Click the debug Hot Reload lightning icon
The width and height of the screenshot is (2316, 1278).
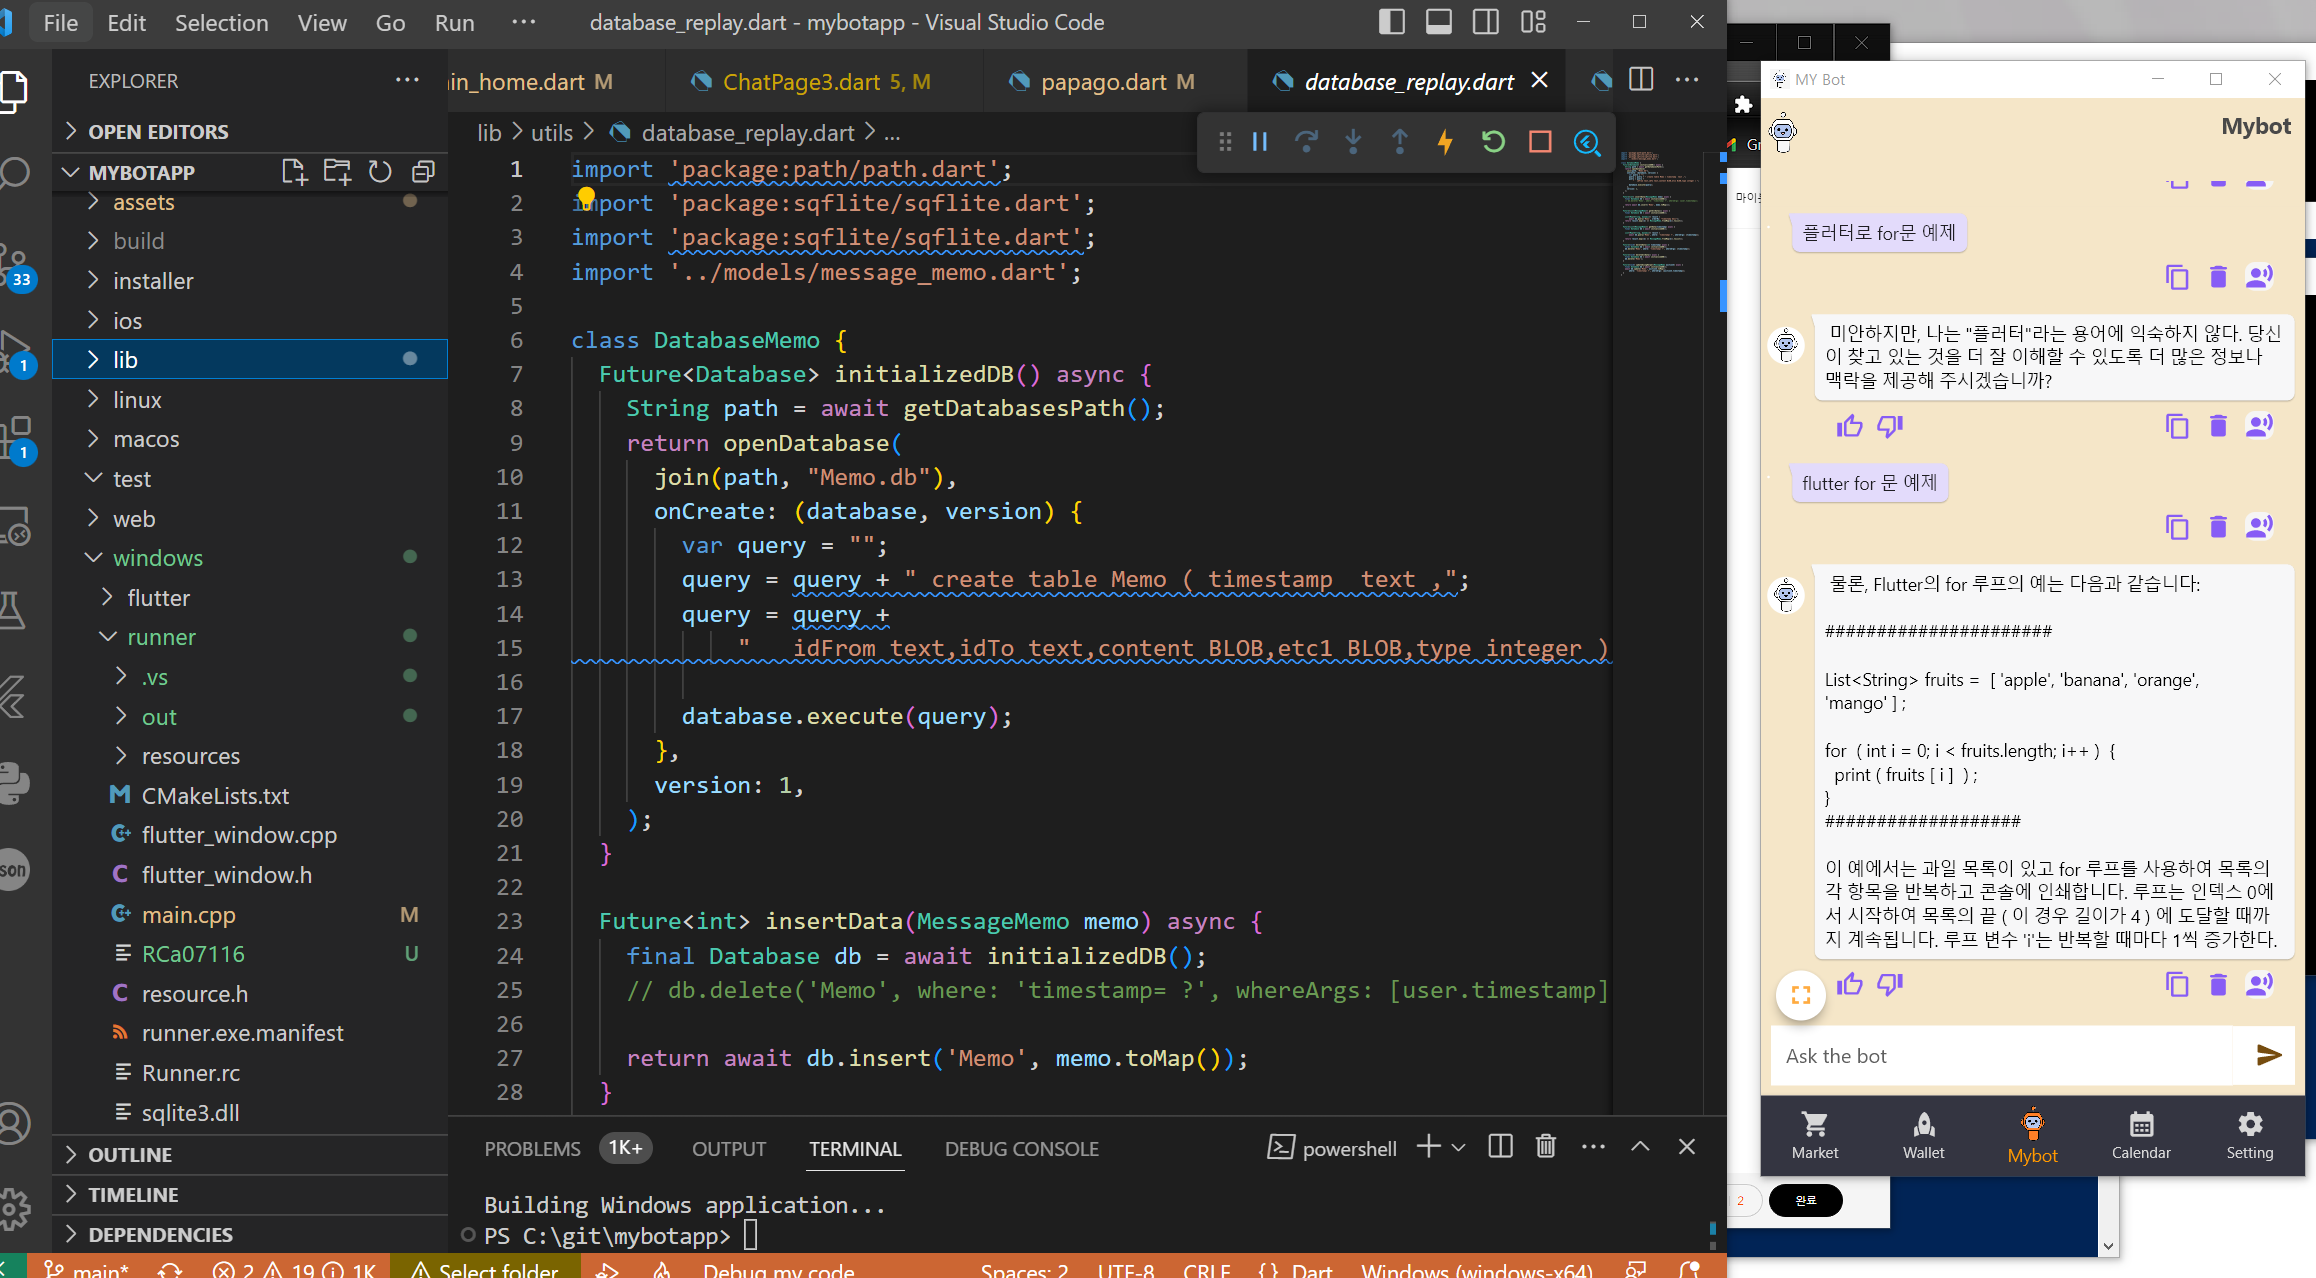click(x=1445, y=142)
